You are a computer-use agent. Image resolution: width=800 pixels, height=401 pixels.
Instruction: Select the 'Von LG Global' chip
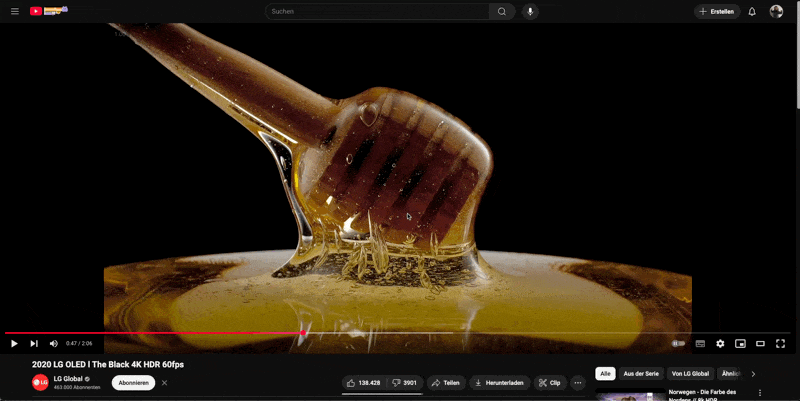pos(690,373)
